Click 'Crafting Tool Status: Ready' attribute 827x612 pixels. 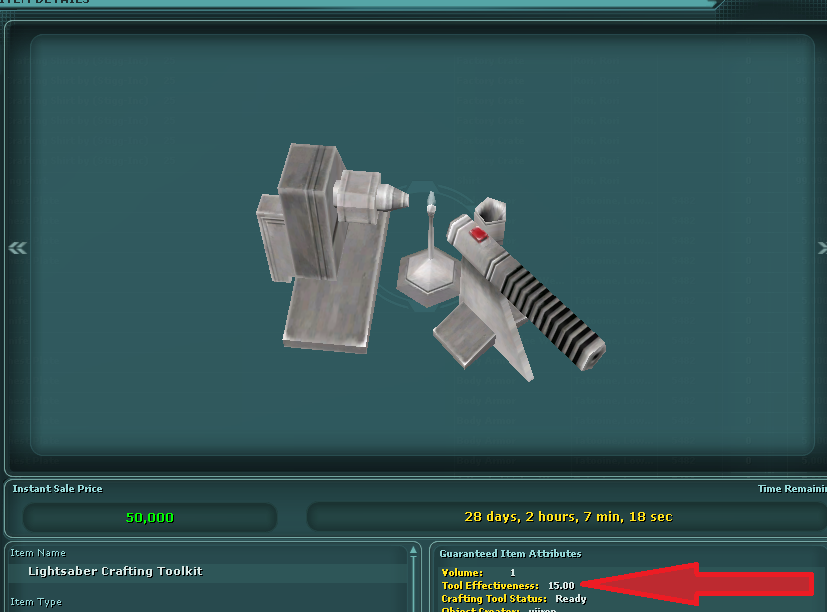pos(514,599)
